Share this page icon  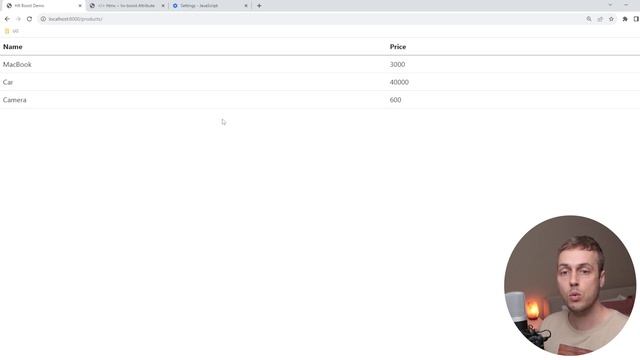pyautogui.click(x=600, y=19)
